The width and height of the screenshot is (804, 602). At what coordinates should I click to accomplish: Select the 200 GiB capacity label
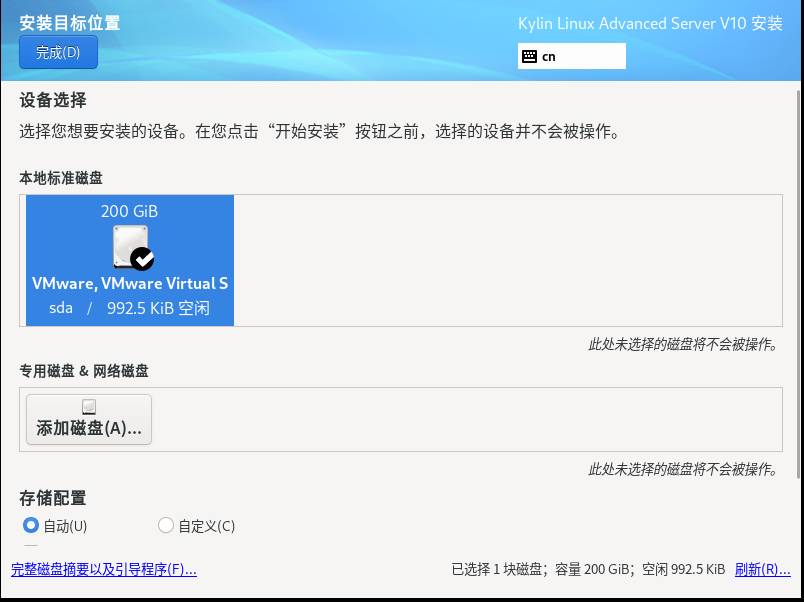point(129,211)
